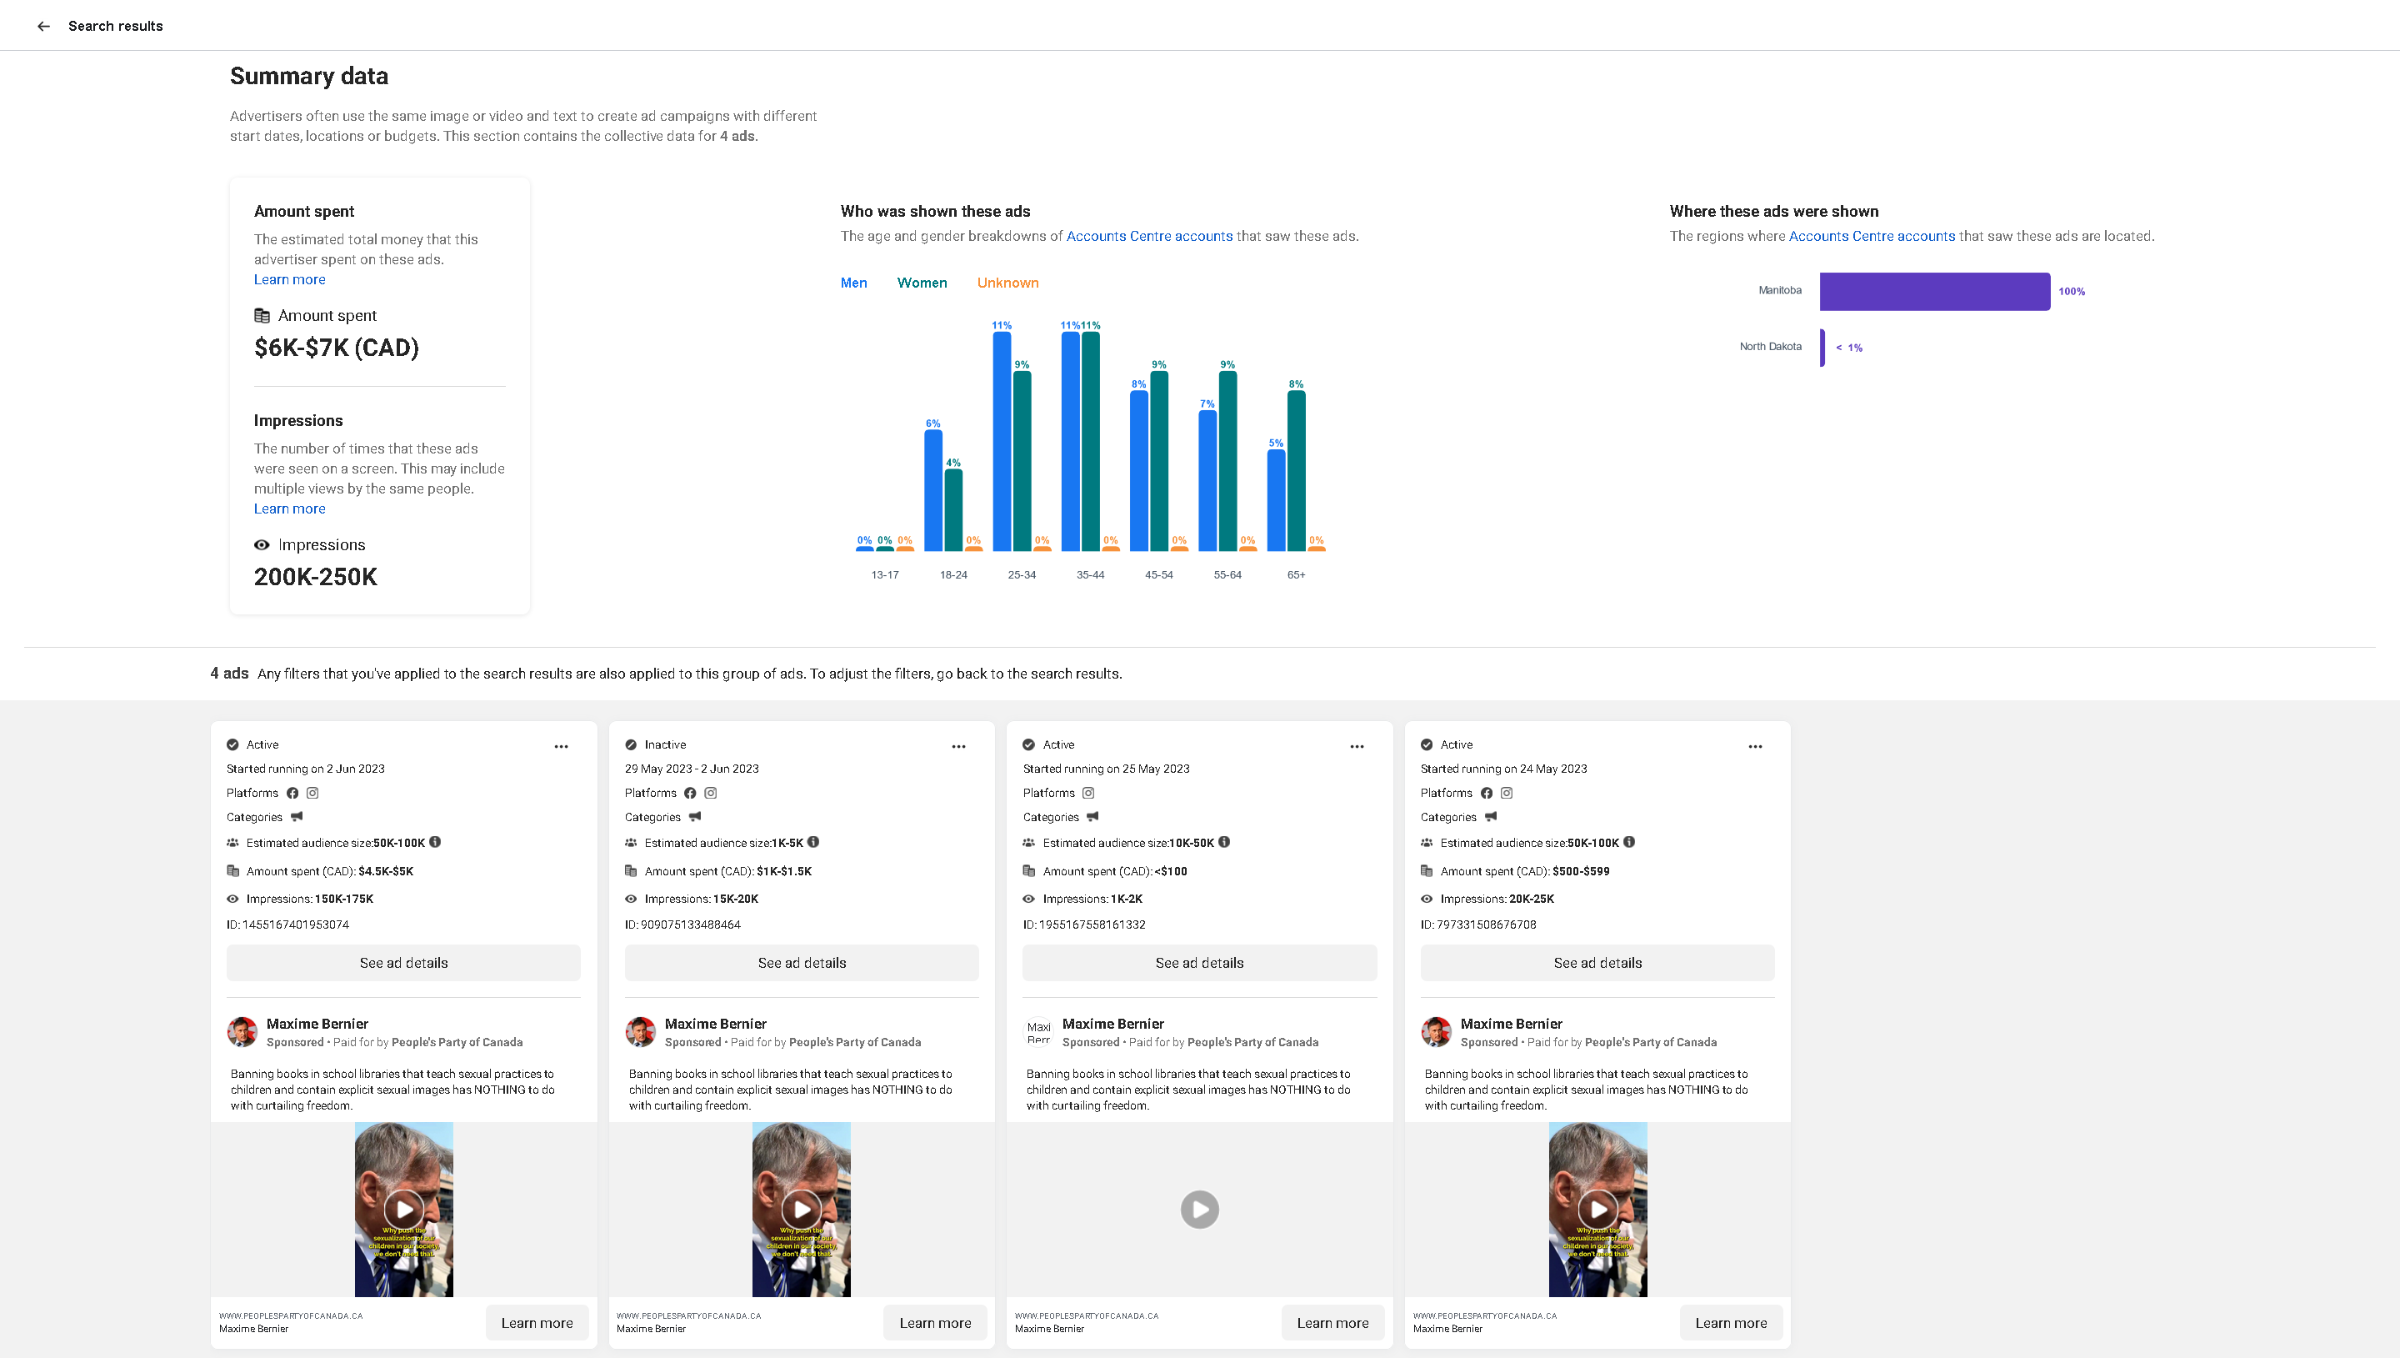Viewport: 2400px width, 1358px height.
Task: Click the Search results header text
Action: pos(115,26)
